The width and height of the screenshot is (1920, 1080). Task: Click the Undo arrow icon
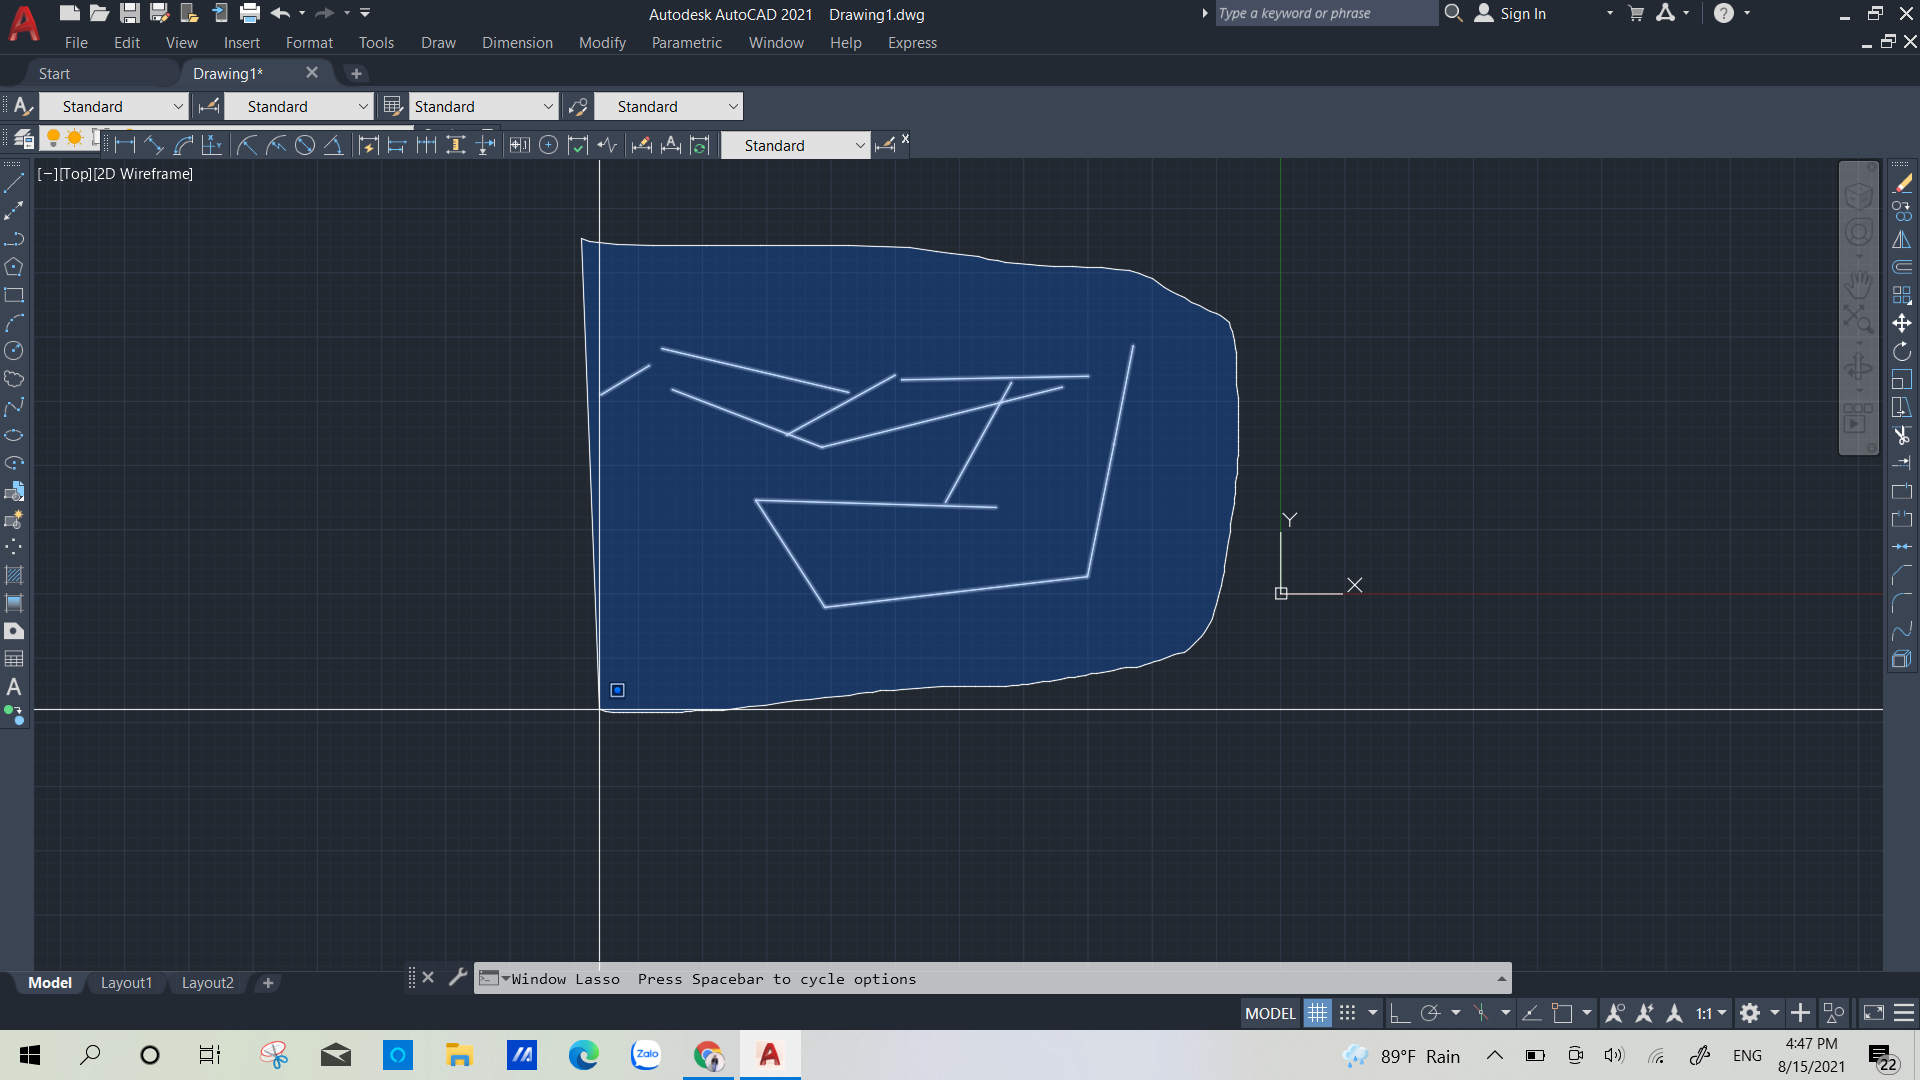[280, 13]
